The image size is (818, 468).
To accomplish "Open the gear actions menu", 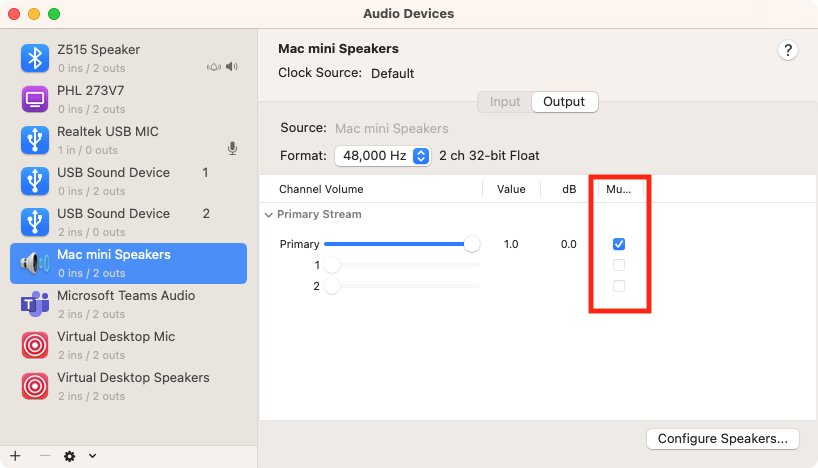I will point(69,456).
